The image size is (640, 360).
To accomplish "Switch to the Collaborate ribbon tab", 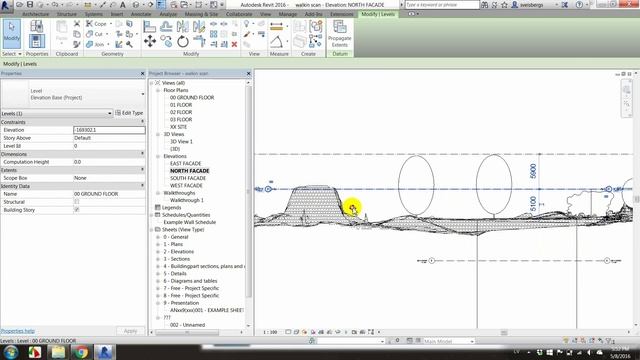I will (x=239, y=14).
